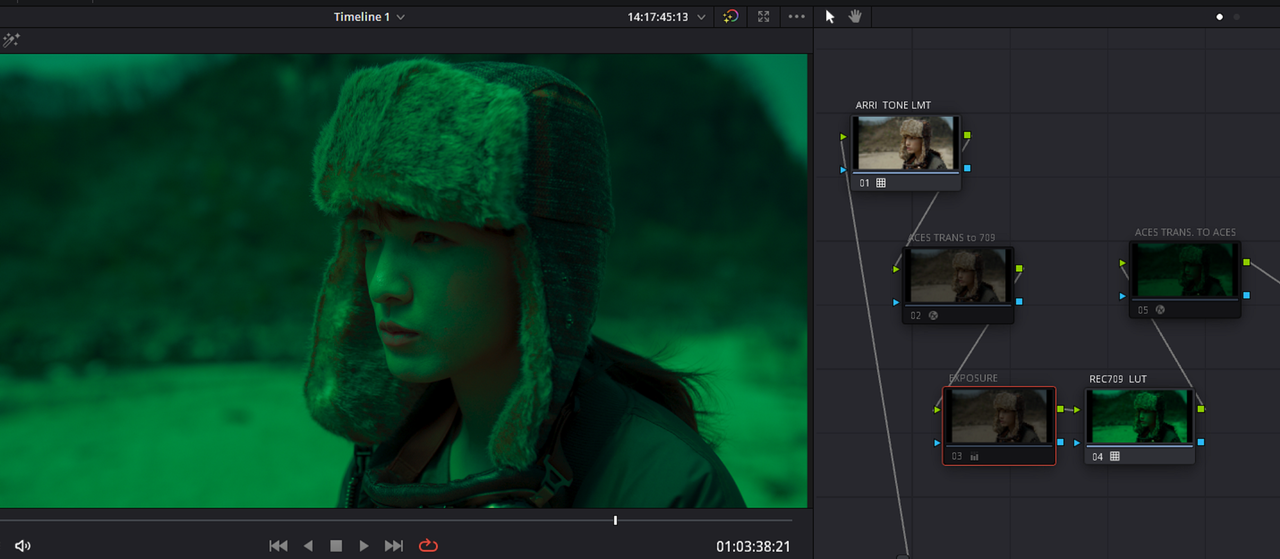
Task: Play the clip forward
Action: click(x=364, y=546)
